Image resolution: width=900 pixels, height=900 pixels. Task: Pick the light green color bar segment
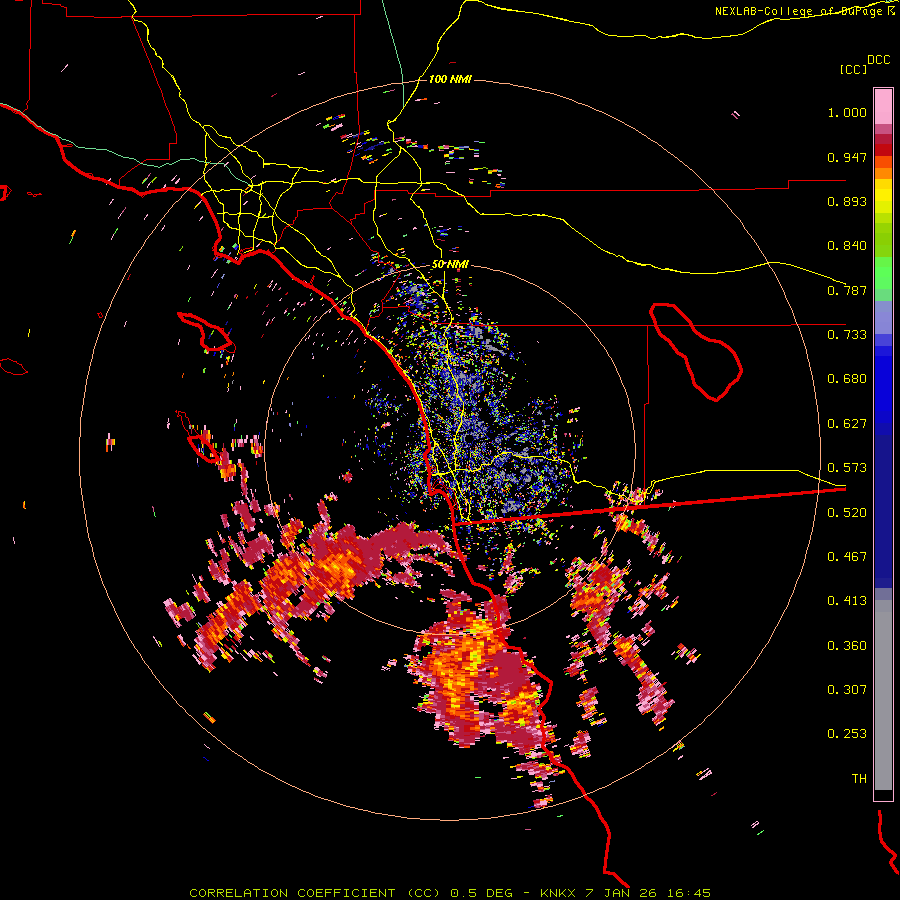tap(883, 273)
